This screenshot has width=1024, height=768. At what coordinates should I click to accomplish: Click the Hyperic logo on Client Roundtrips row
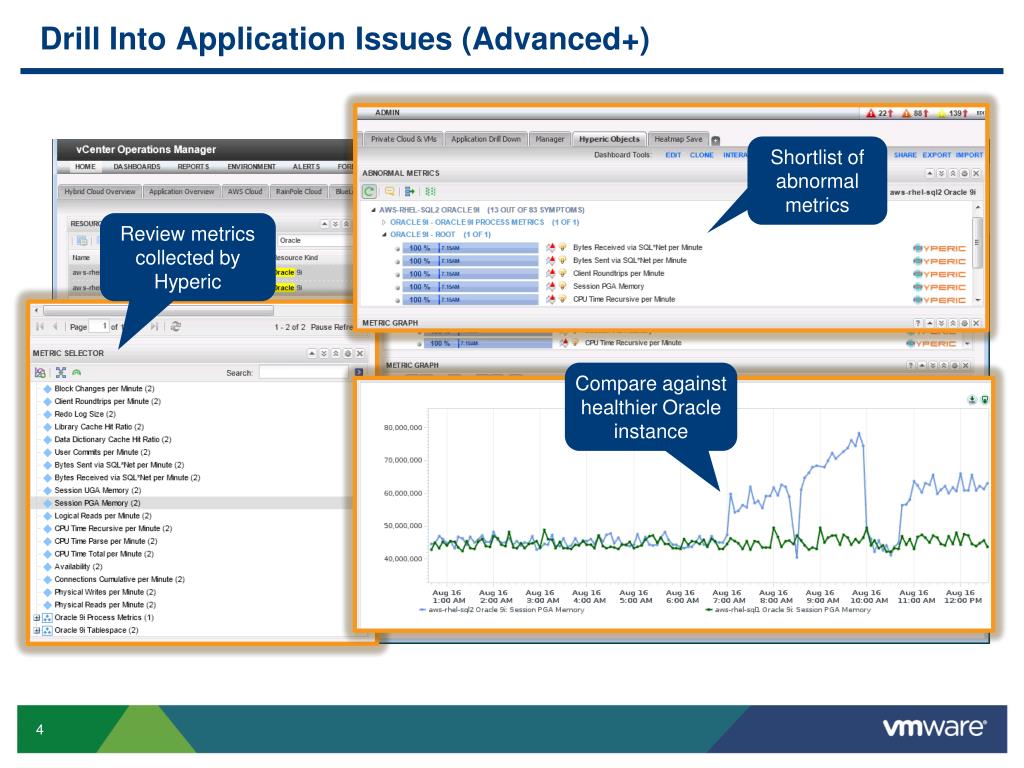point(938,274)
